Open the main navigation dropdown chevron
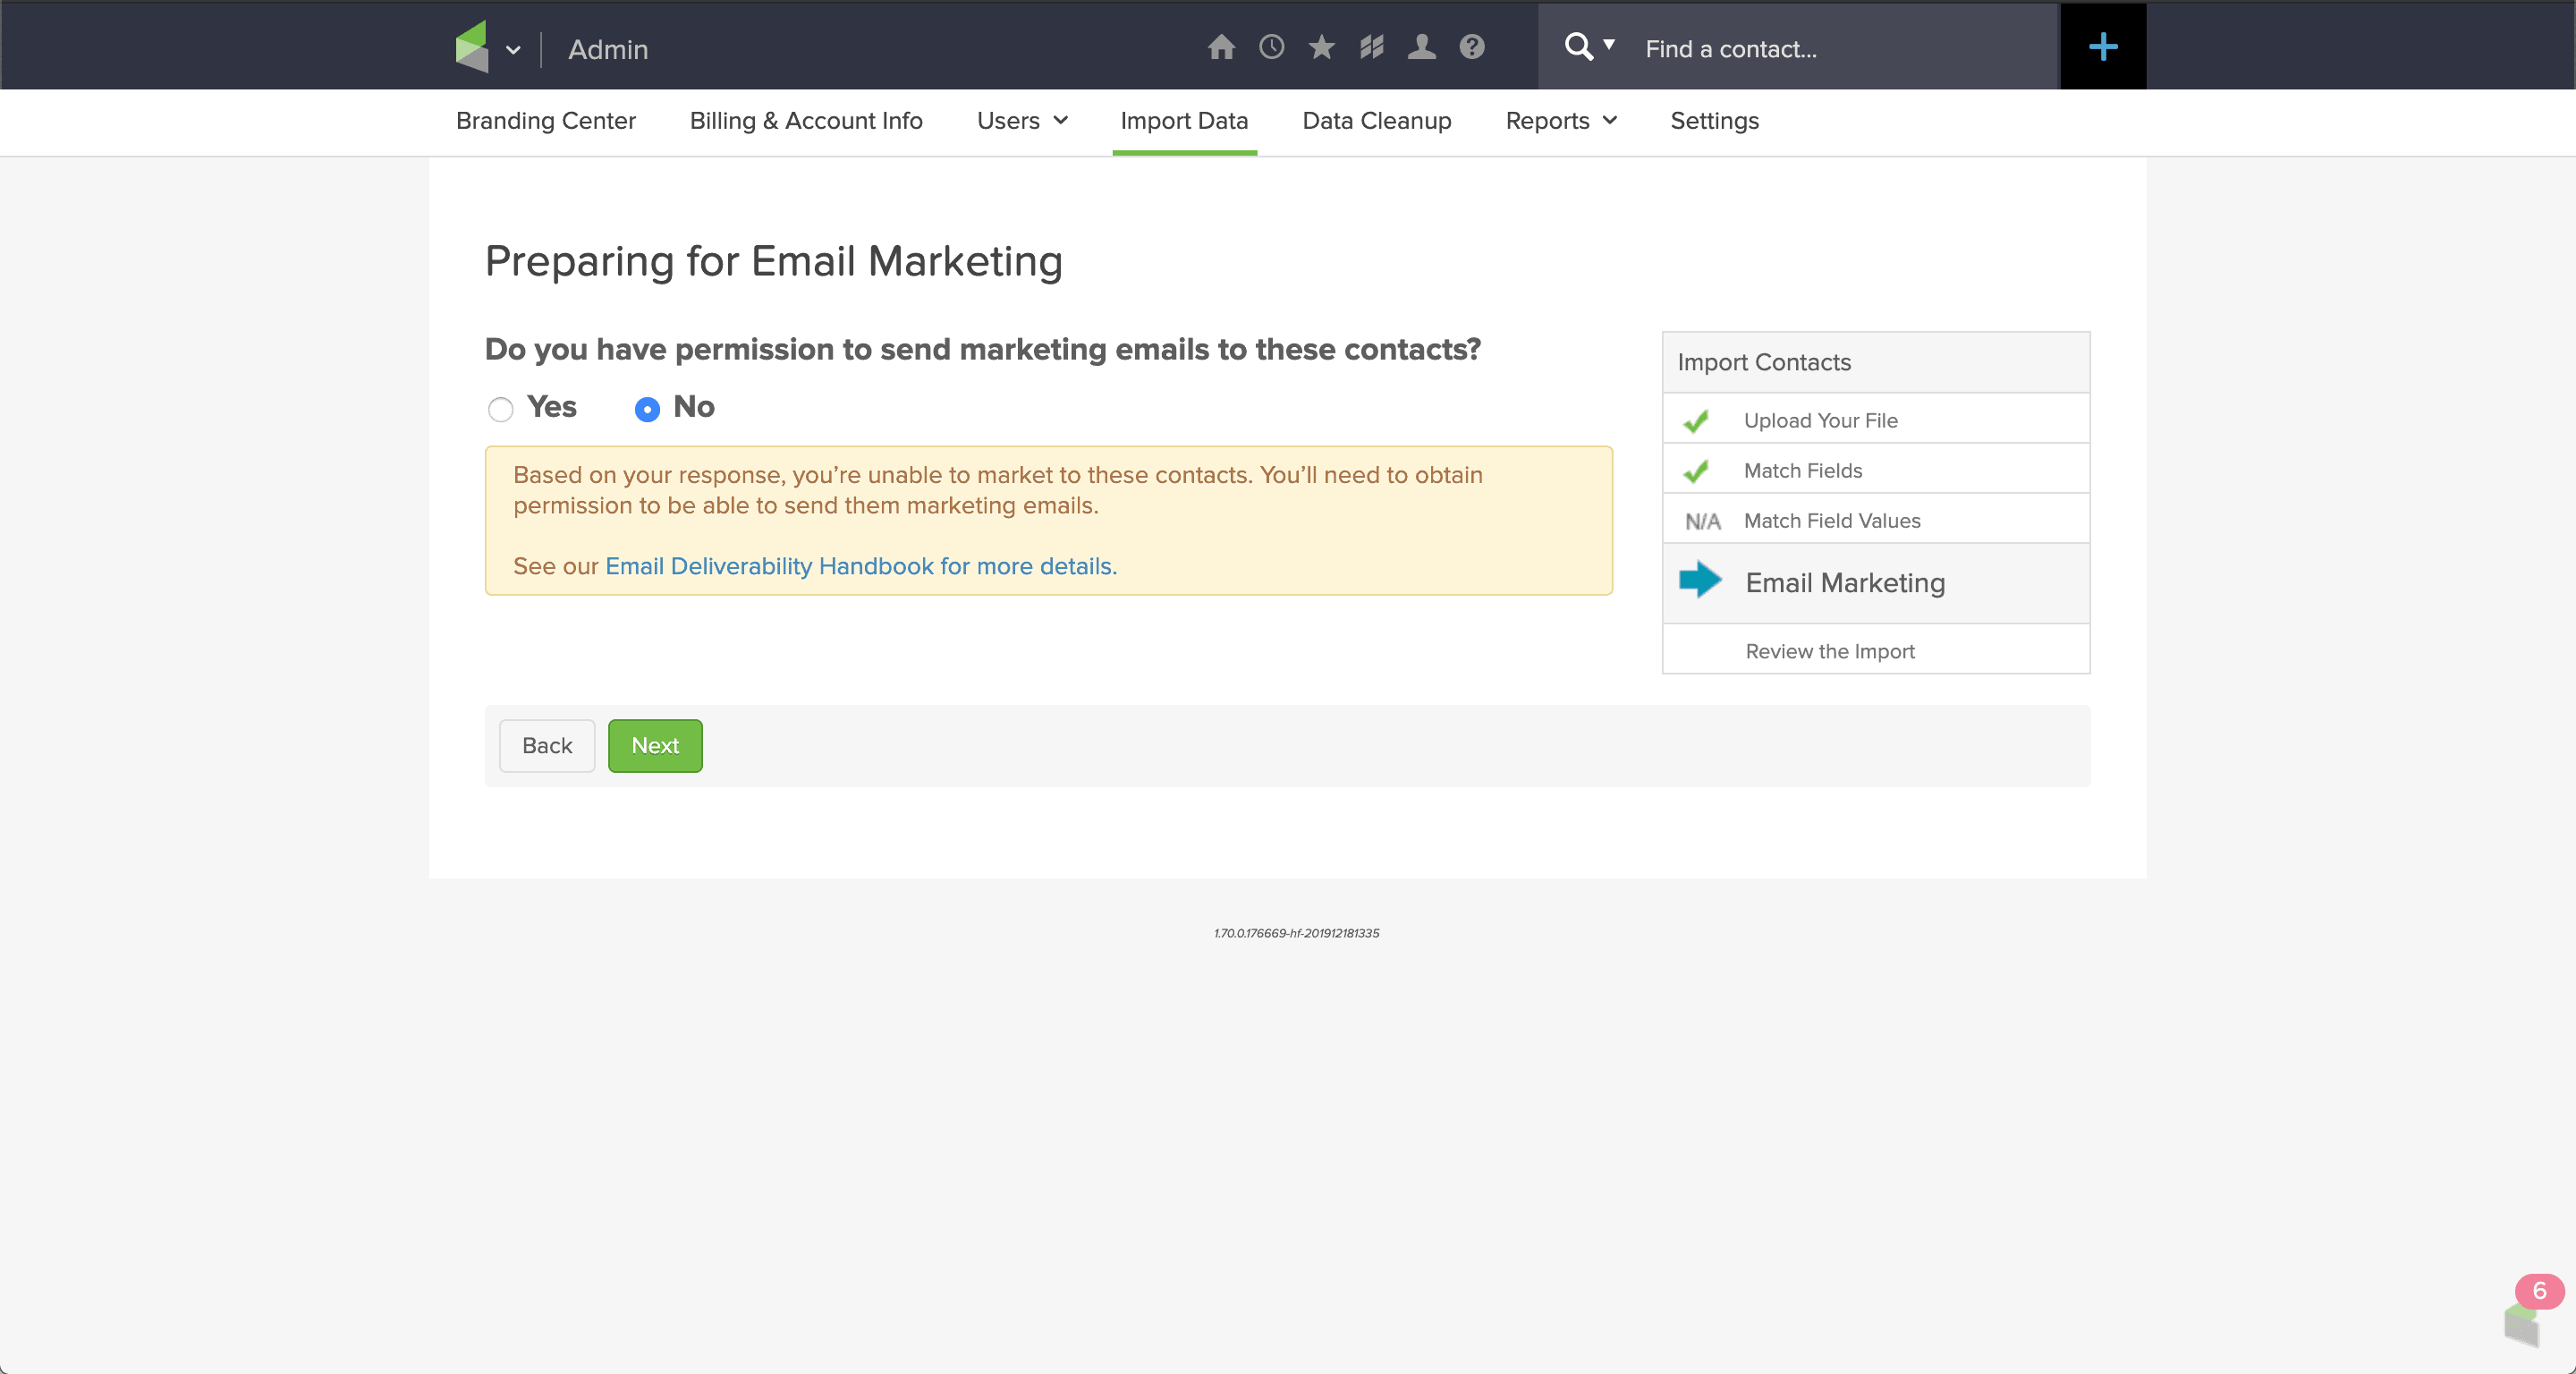Screen dimensions: 2576x1374 pos(513,50)
